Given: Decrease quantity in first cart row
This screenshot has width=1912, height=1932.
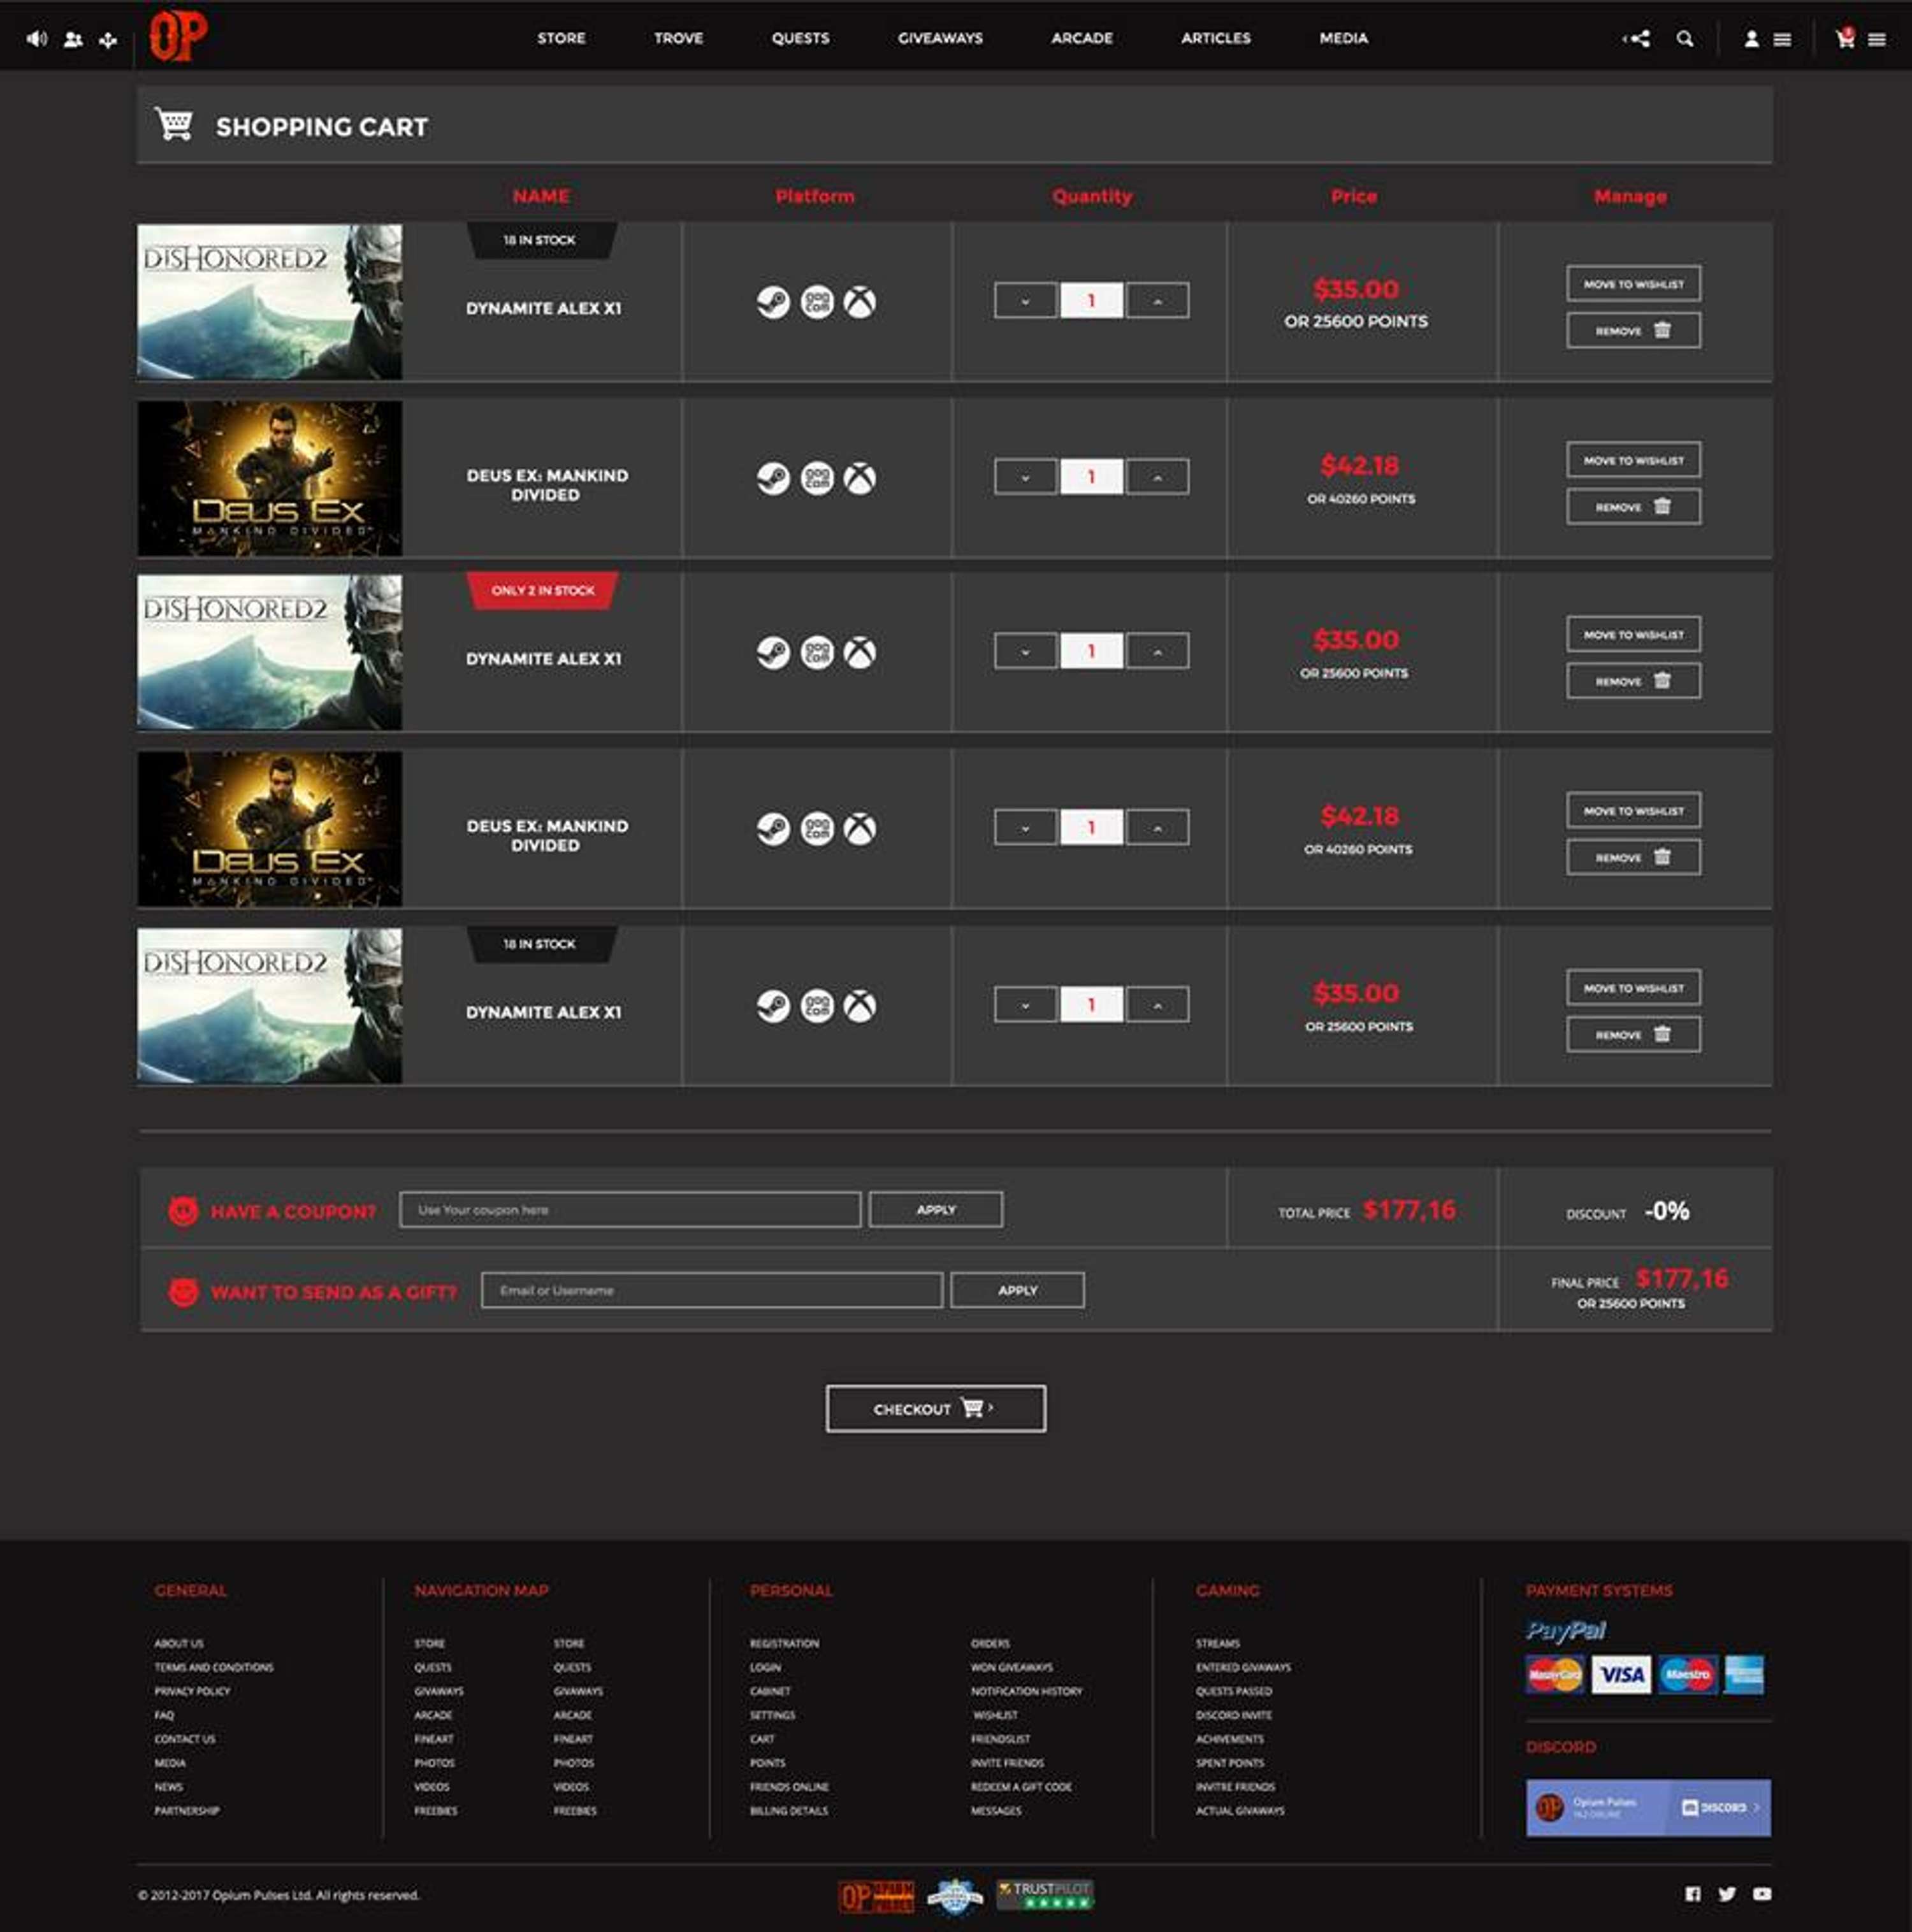Looking at the screenshot, I should click(1025, 301).
